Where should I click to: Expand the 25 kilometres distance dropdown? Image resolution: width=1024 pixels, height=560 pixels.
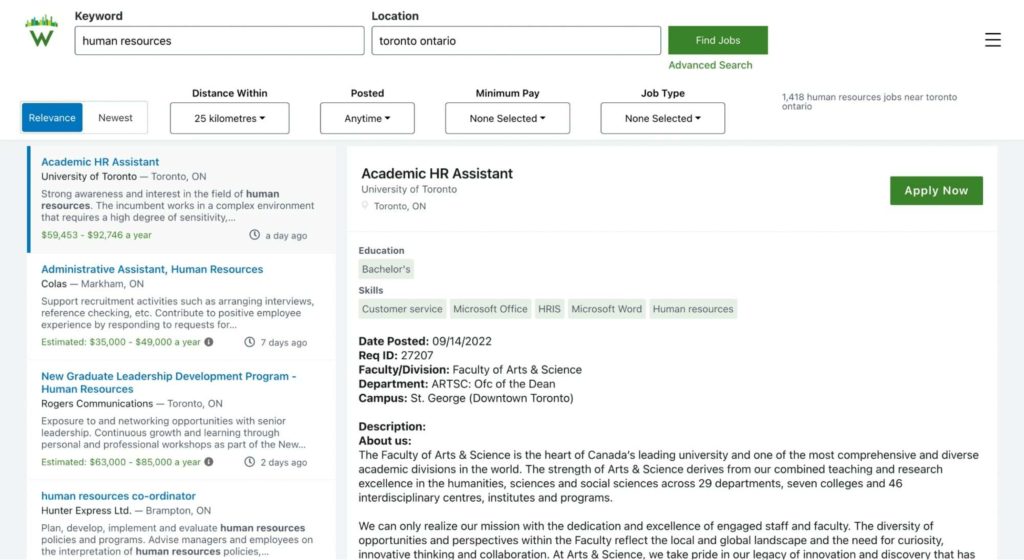click(x=230, y=118)
